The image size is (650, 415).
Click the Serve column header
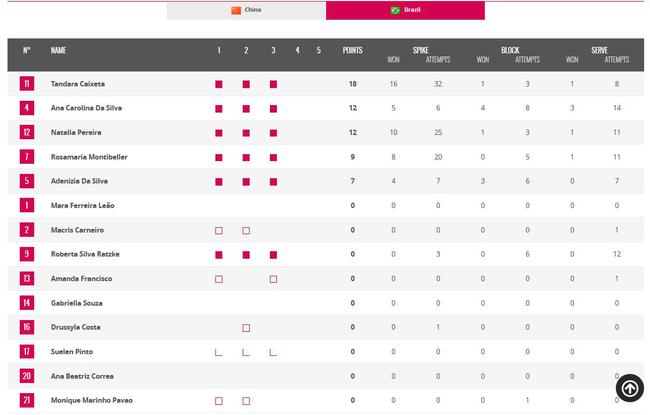pos(599,49)
